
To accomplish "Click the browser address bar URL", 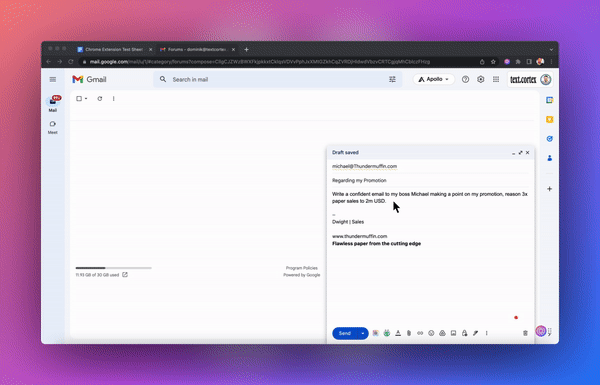I will [x=260, y=62].
